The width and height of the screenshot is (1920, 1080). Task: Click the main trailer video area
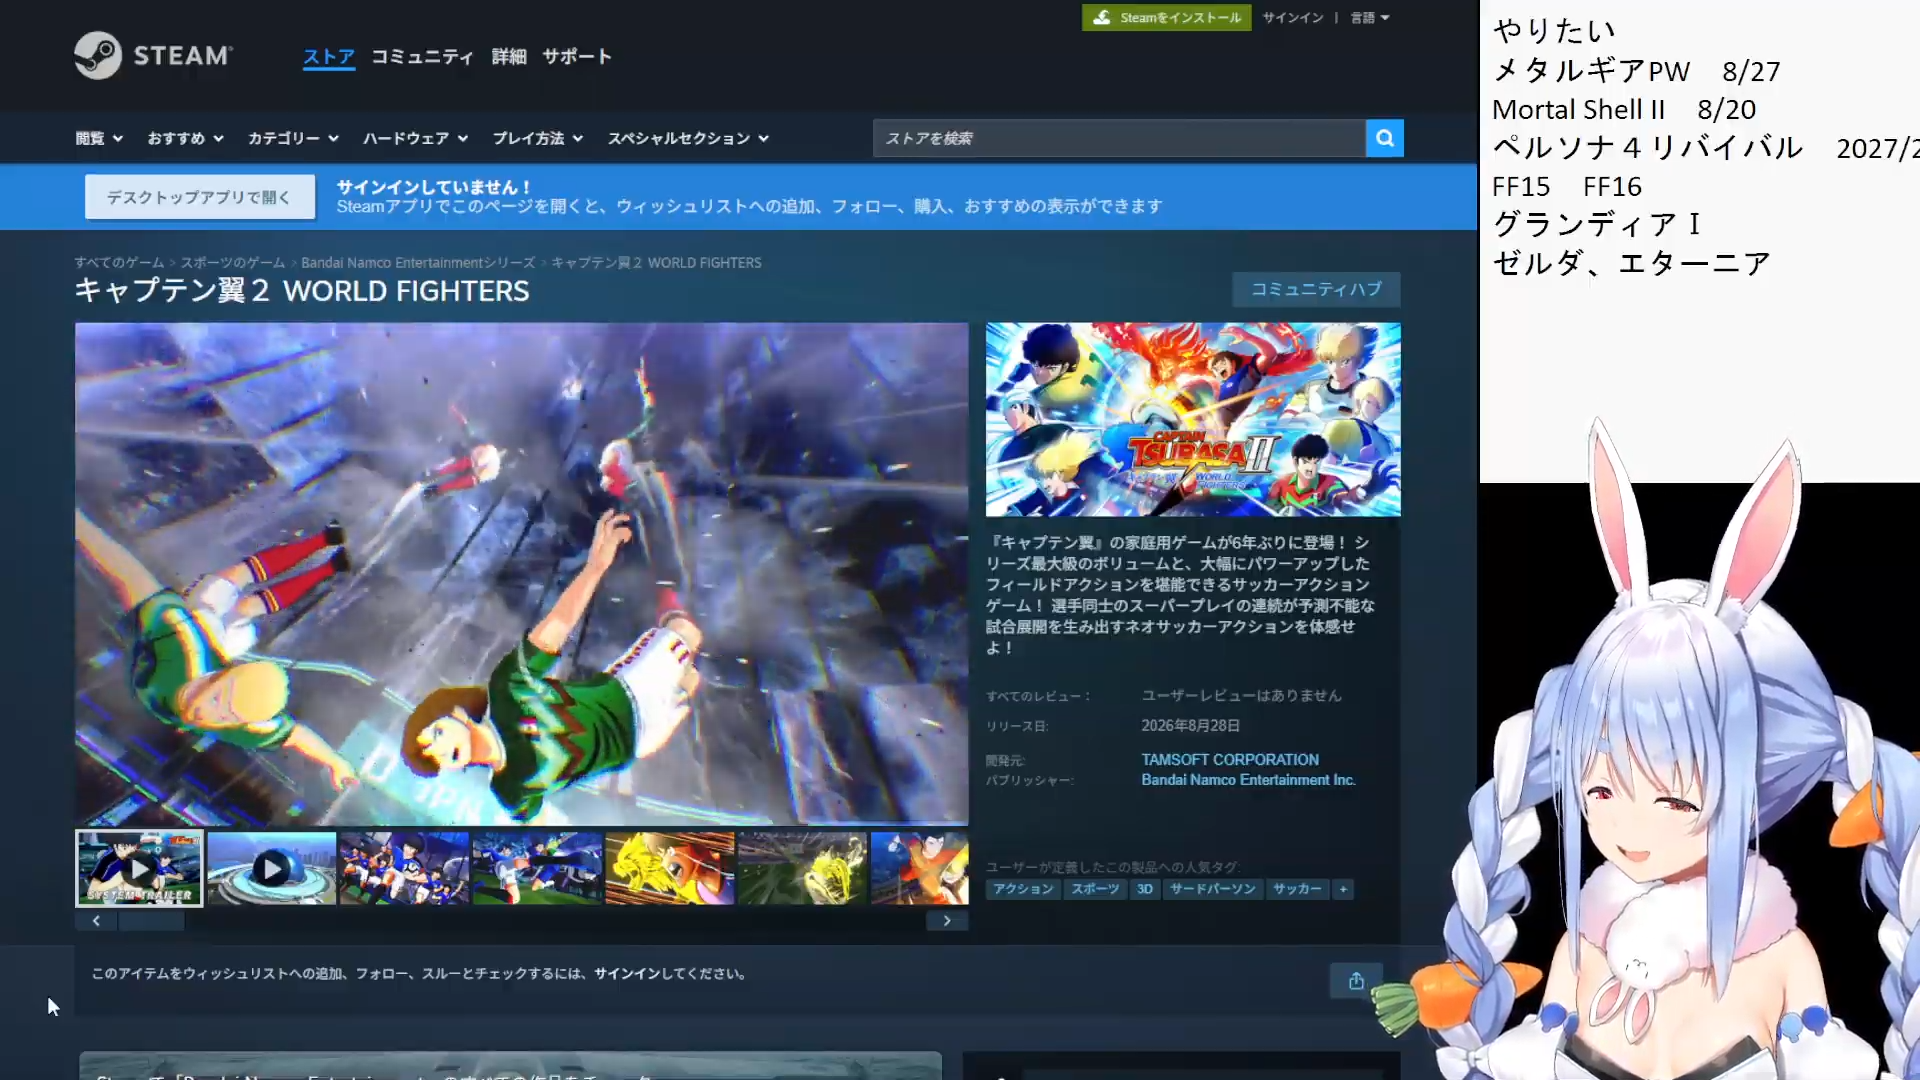pos(521,573)
